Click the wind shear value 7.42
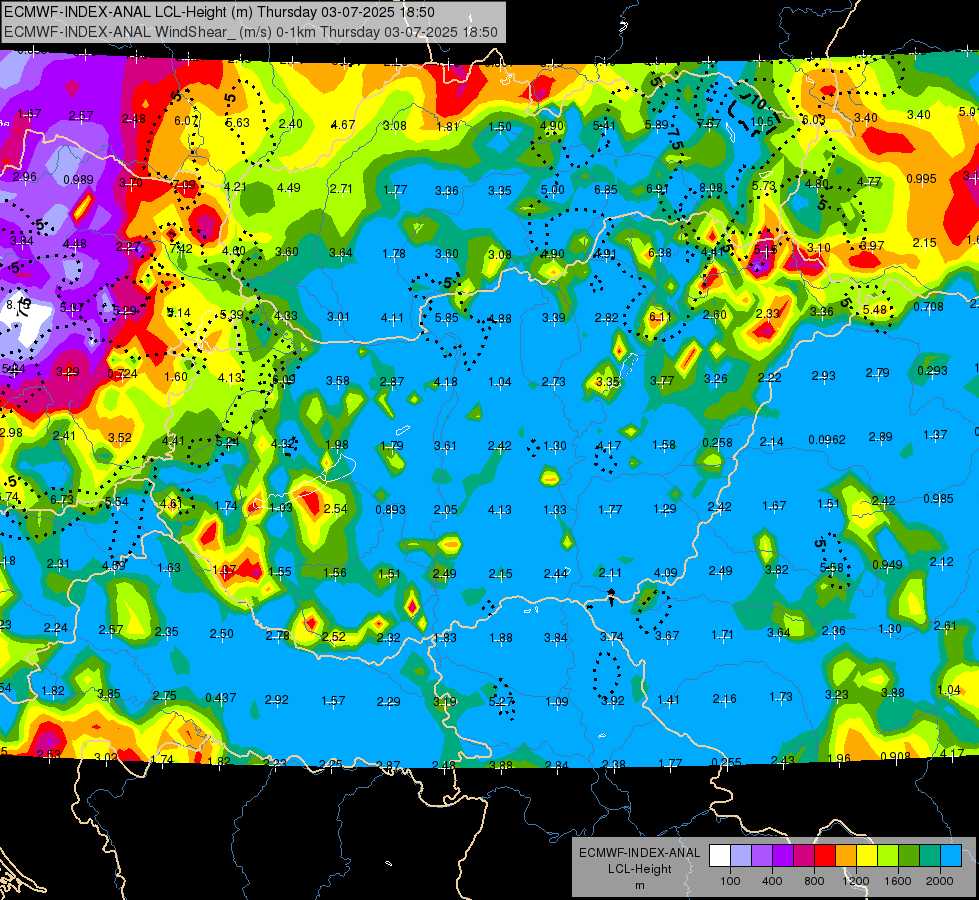 click(181, 249)
